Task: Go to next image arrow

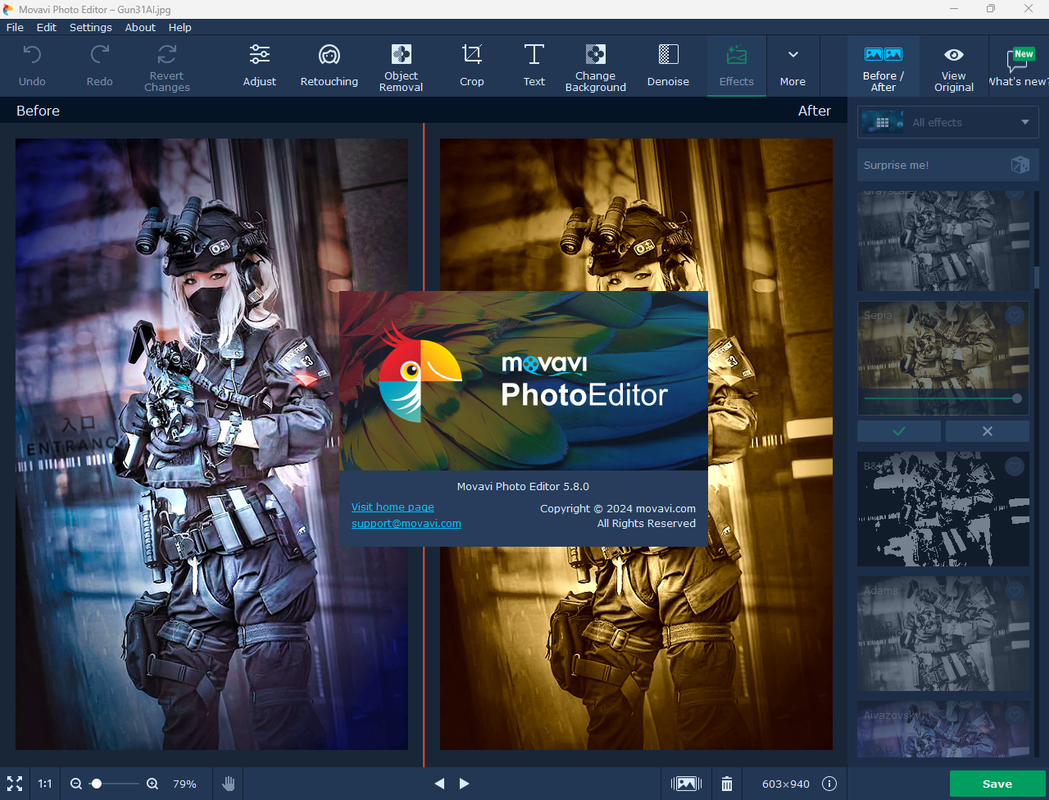Action: point(464,783)
